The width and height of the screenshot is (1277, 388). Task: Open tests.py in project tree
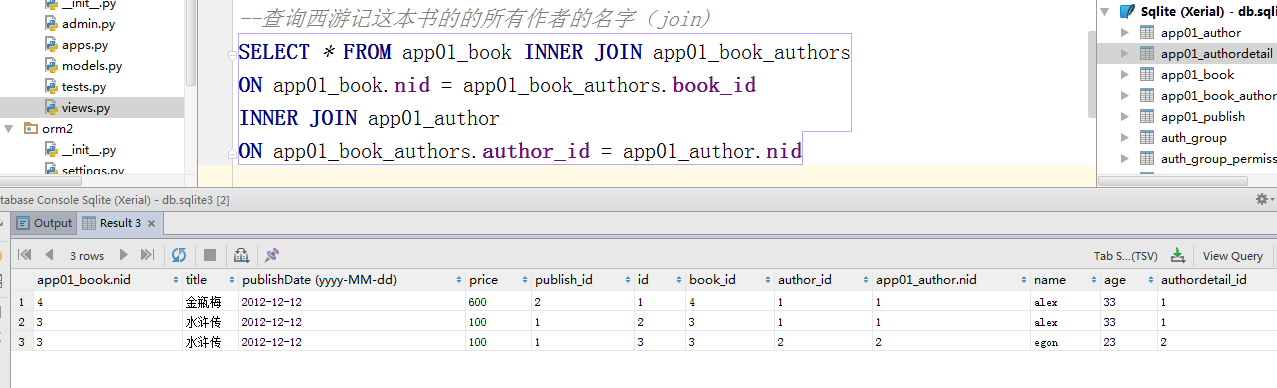coord(85,87)
